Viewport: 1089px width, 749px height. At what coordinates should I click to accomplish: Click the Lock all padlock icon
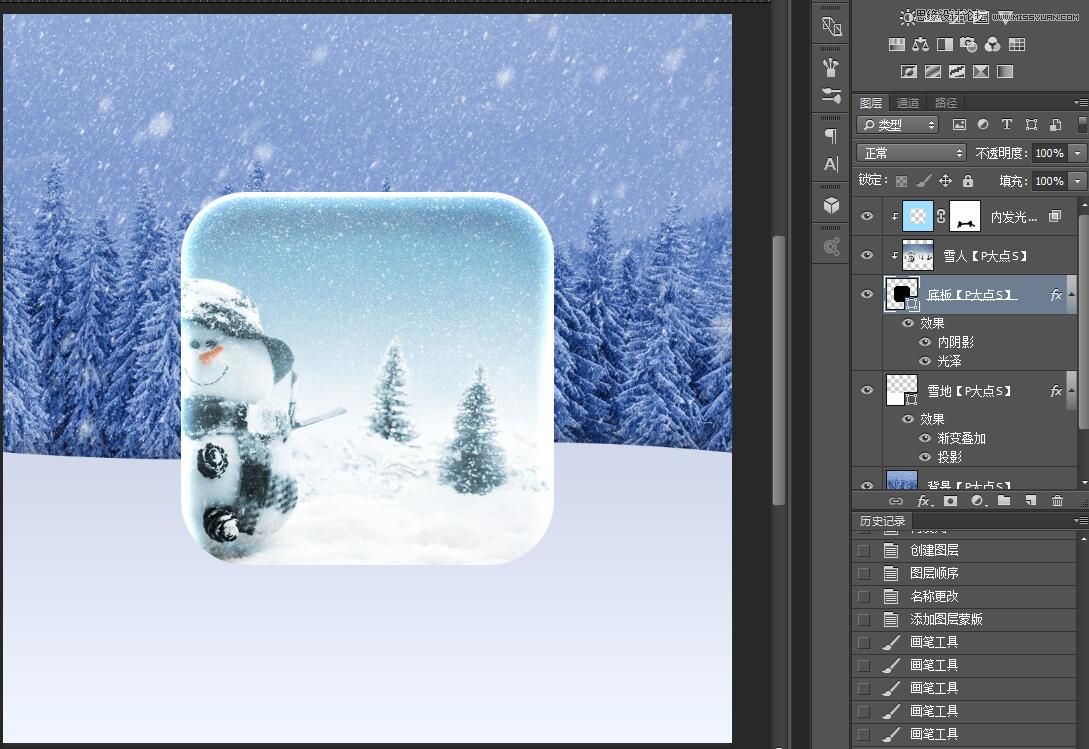967,181
